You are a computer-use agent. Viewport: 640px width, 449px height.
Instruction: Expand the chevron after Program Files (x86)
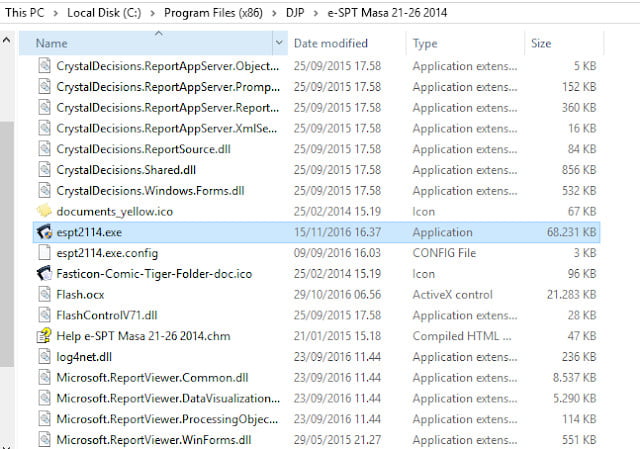274,13
